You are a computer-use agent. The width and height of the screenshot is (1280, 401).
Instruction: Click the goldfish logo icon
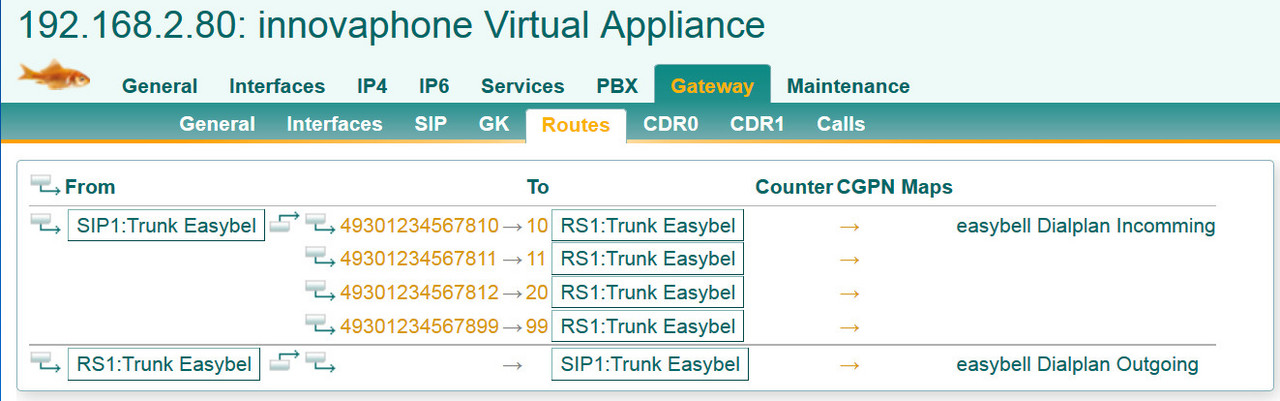point(54,74)
